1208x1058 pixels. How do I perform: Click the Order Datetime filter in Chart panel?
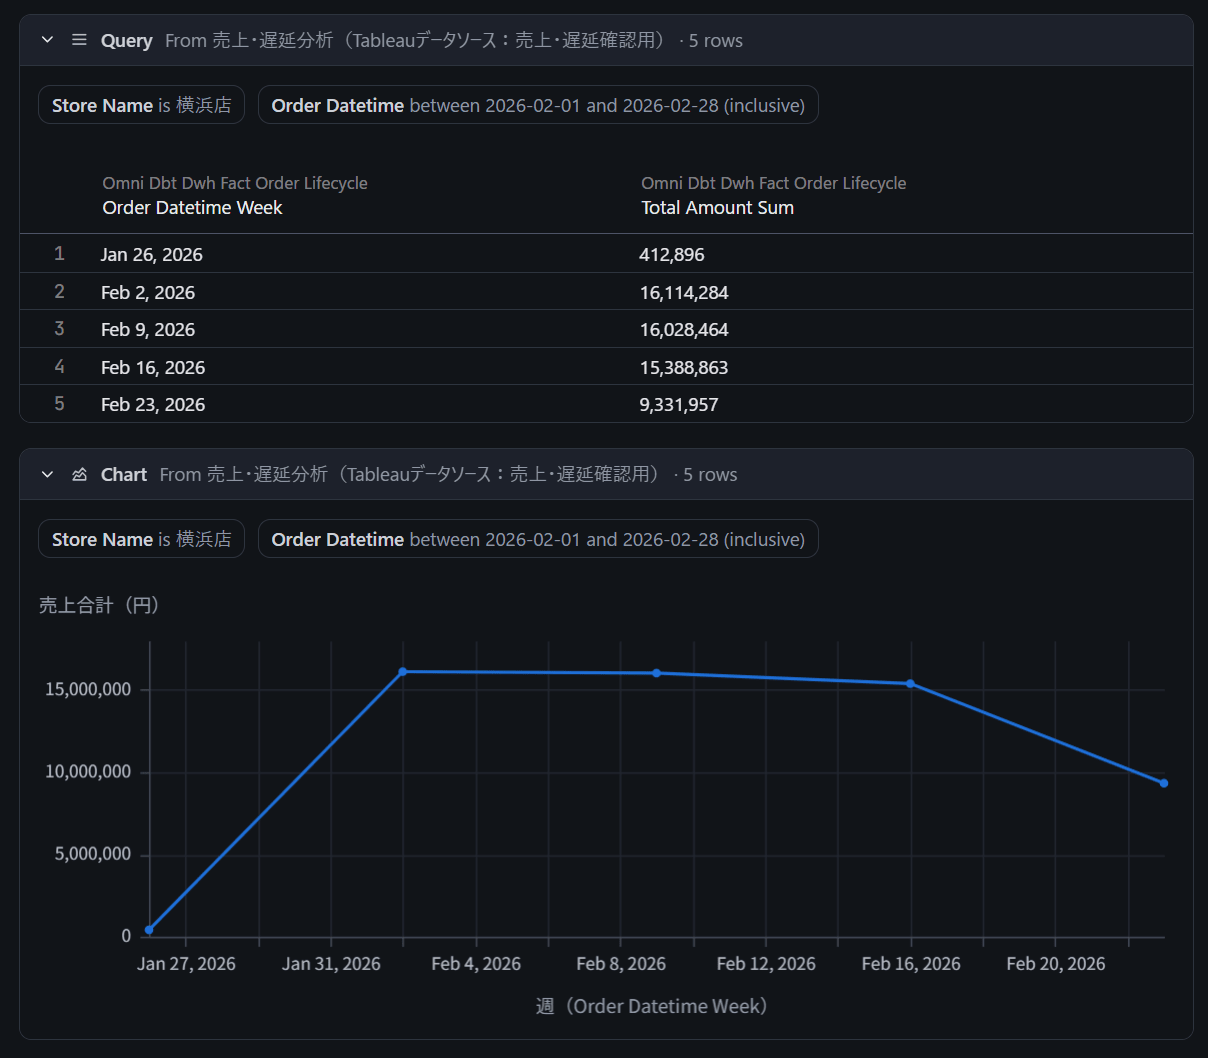point(537,539)
